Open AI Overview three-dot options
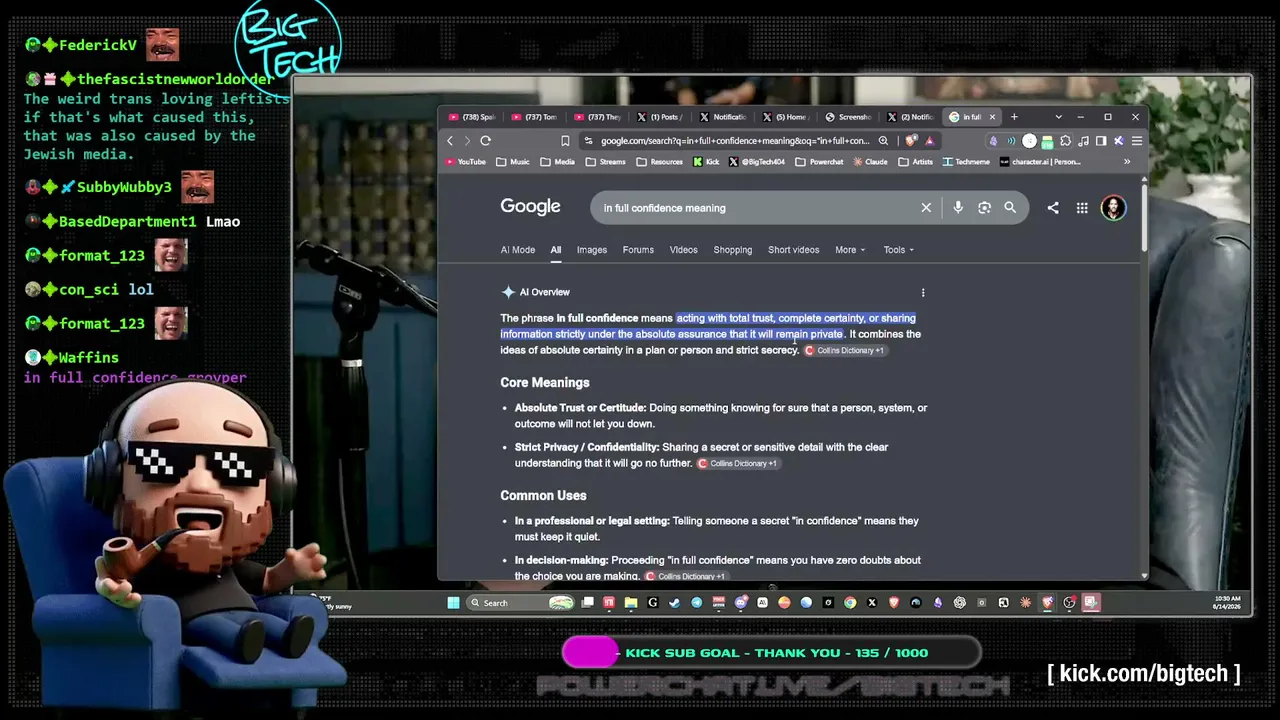This screenshot has width=1280, height=720. click(x=923, y=293)
